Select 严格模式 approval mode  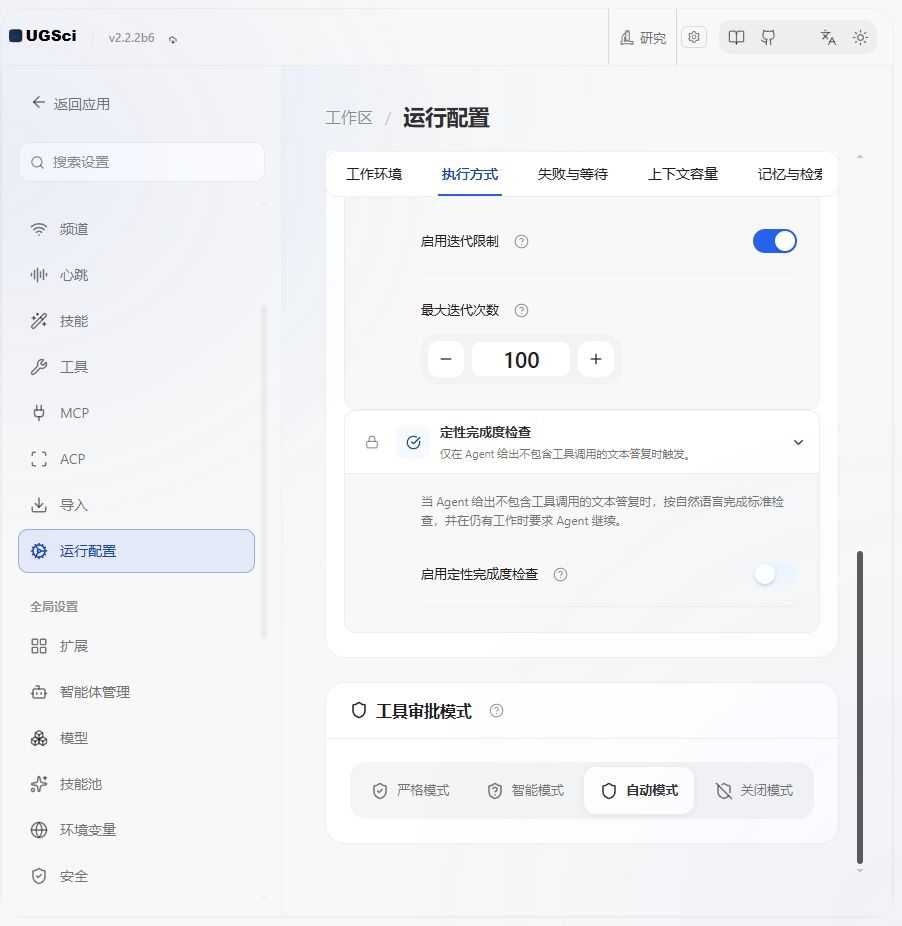pos(412,791)
